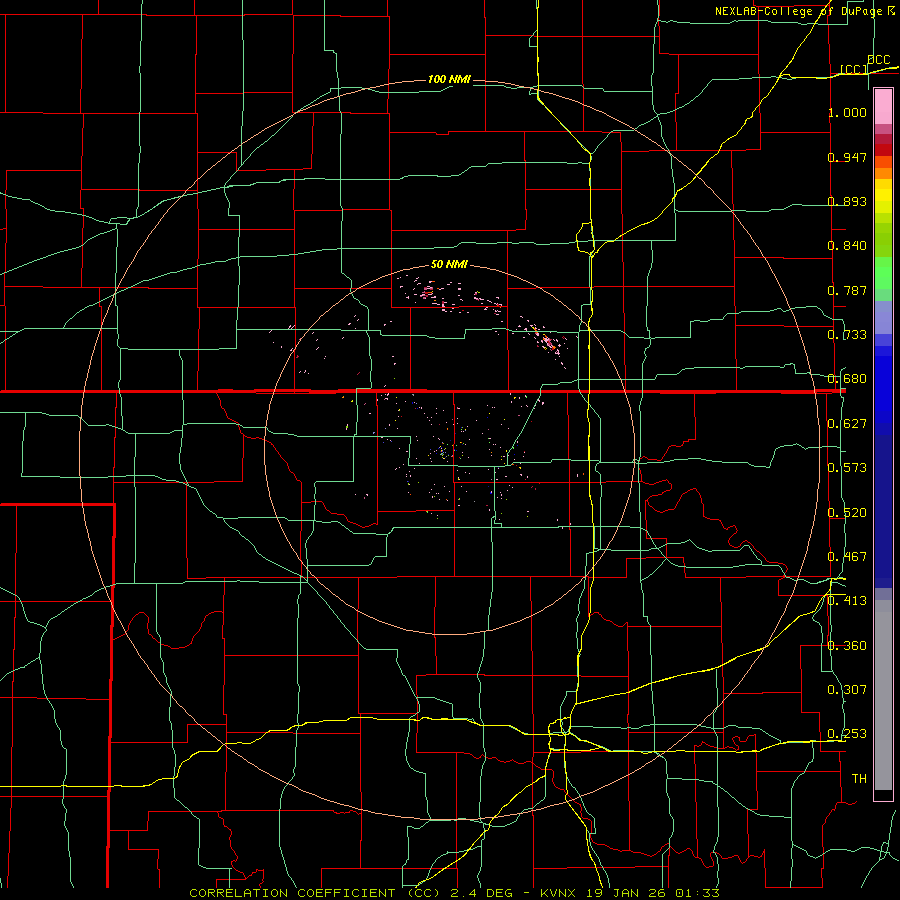Viewport: 900px width, 900px height.
Task: Click the 1.000 color scale value
Action: tap(847, 112)
